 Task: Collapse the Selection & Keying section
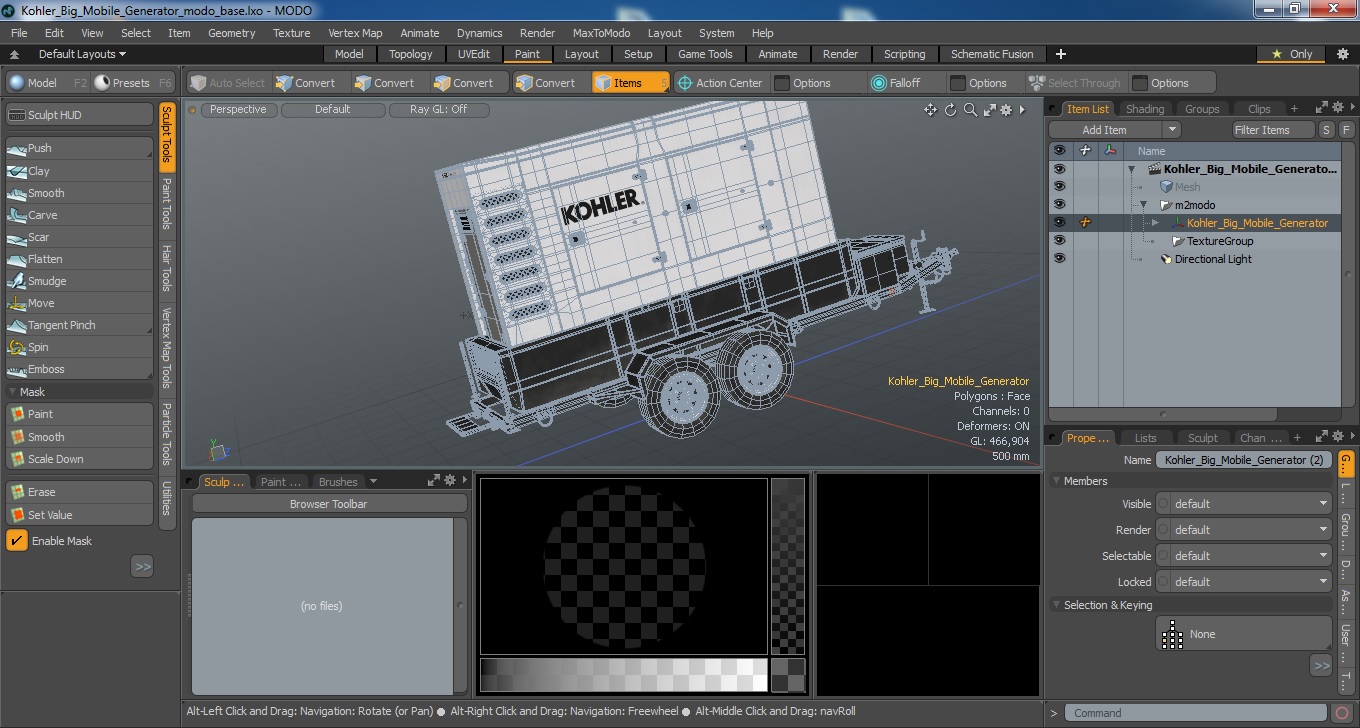pos(1056,605)
